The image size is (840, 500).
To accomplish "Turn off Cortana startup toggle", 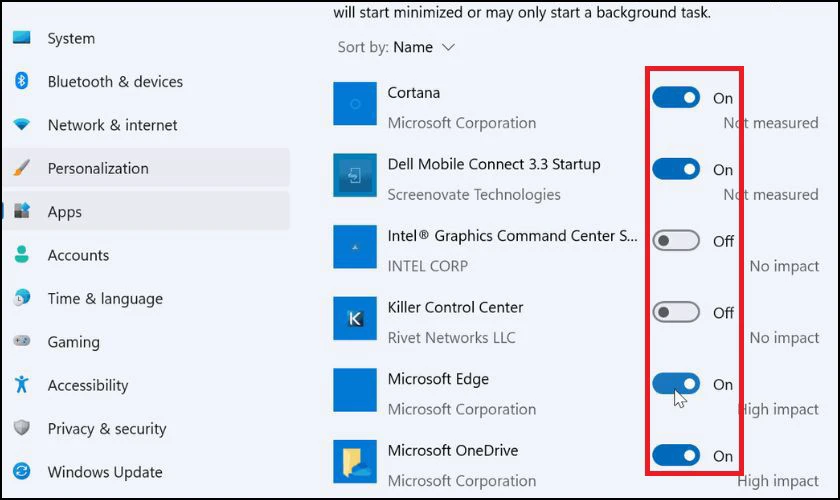I will pos(676,98).
